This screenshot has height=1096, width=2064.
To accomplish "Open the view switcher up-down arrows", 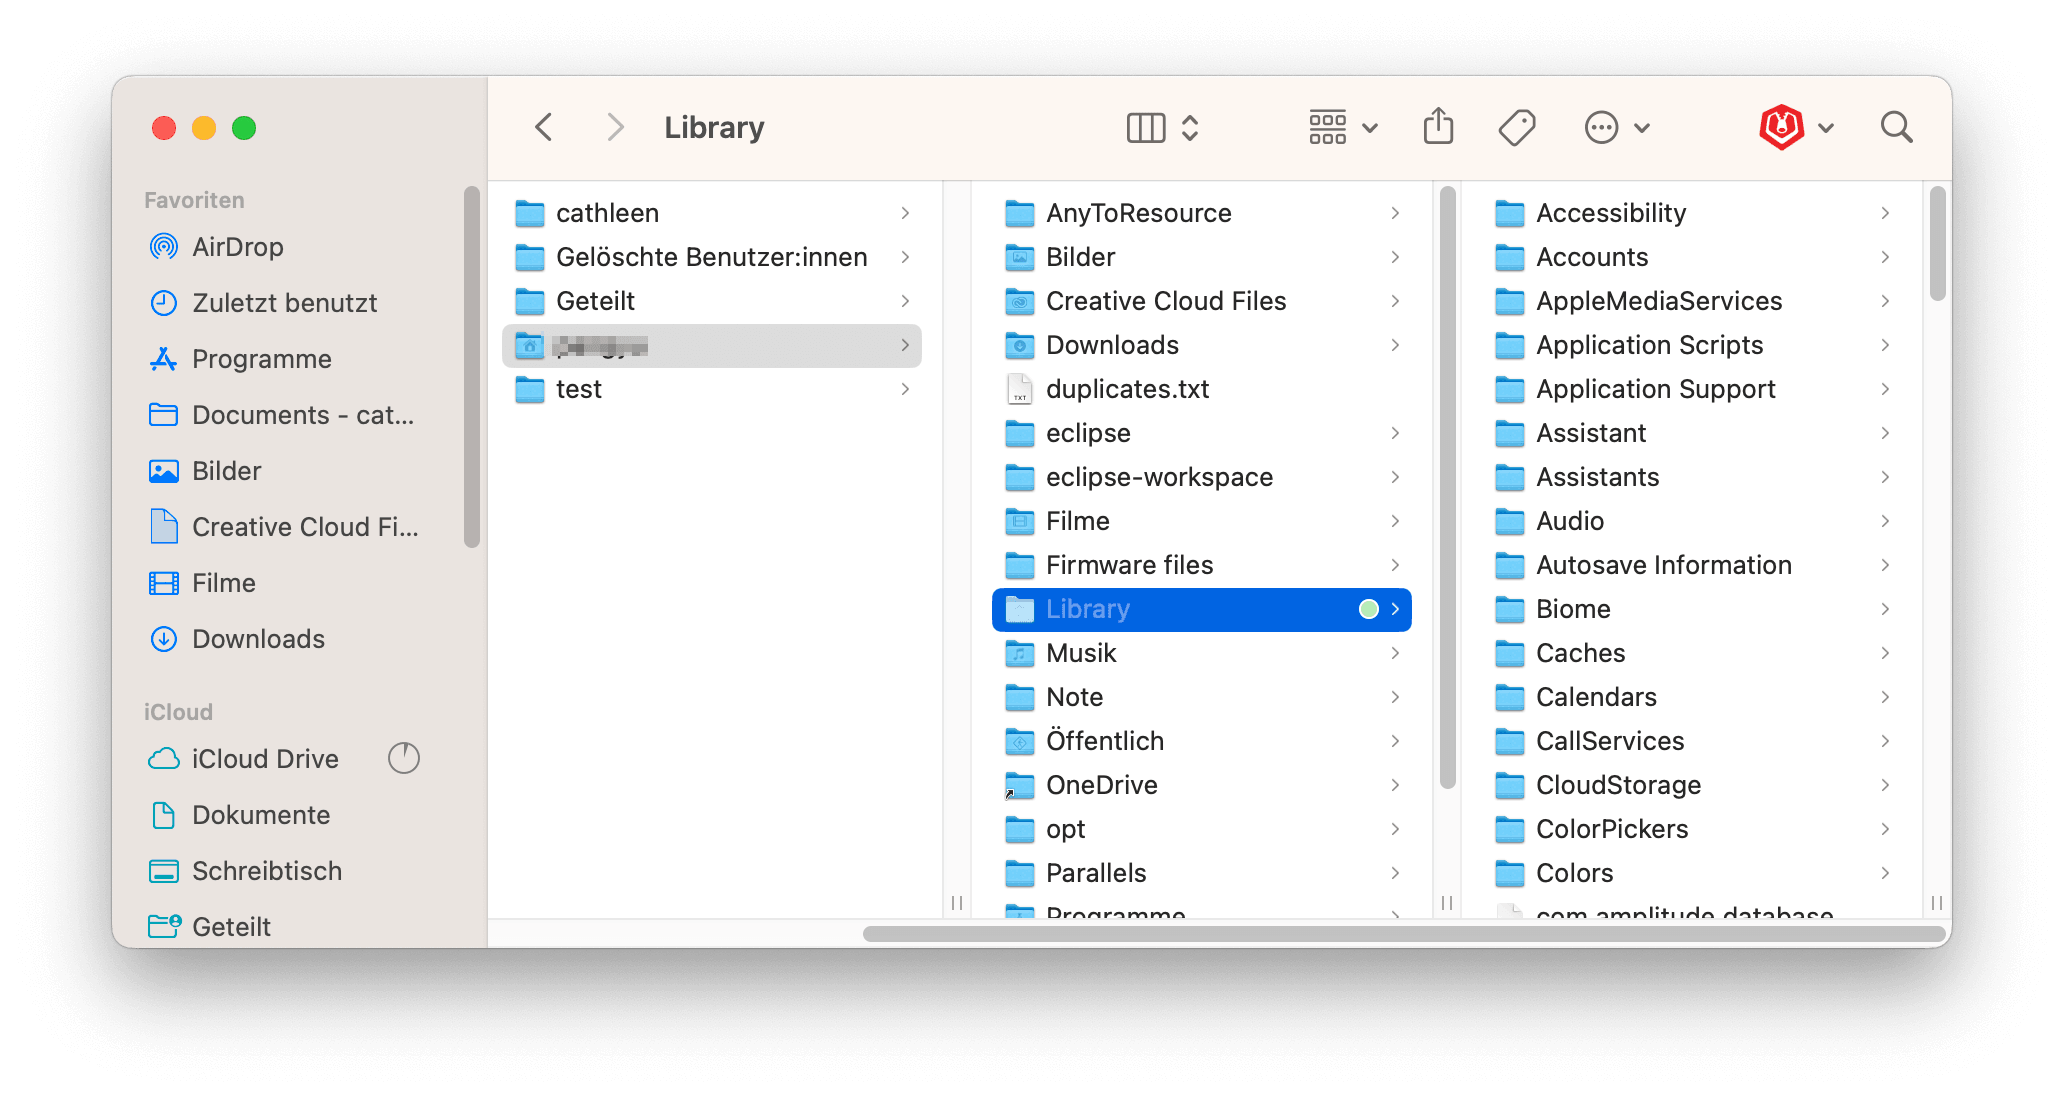I will 1190,128.
